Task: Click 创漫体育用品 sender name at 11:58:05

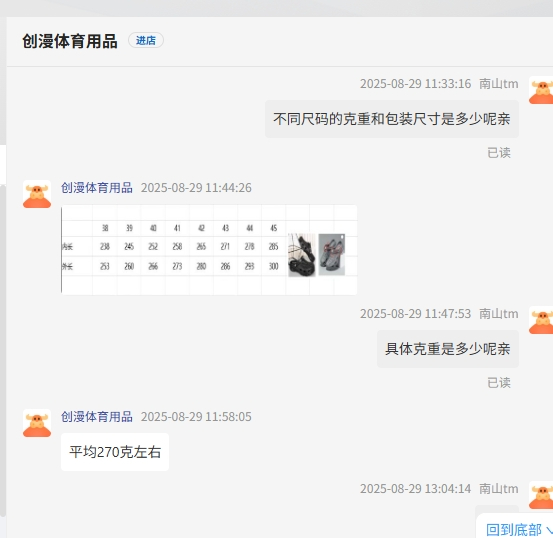Action: click(97, 417)
